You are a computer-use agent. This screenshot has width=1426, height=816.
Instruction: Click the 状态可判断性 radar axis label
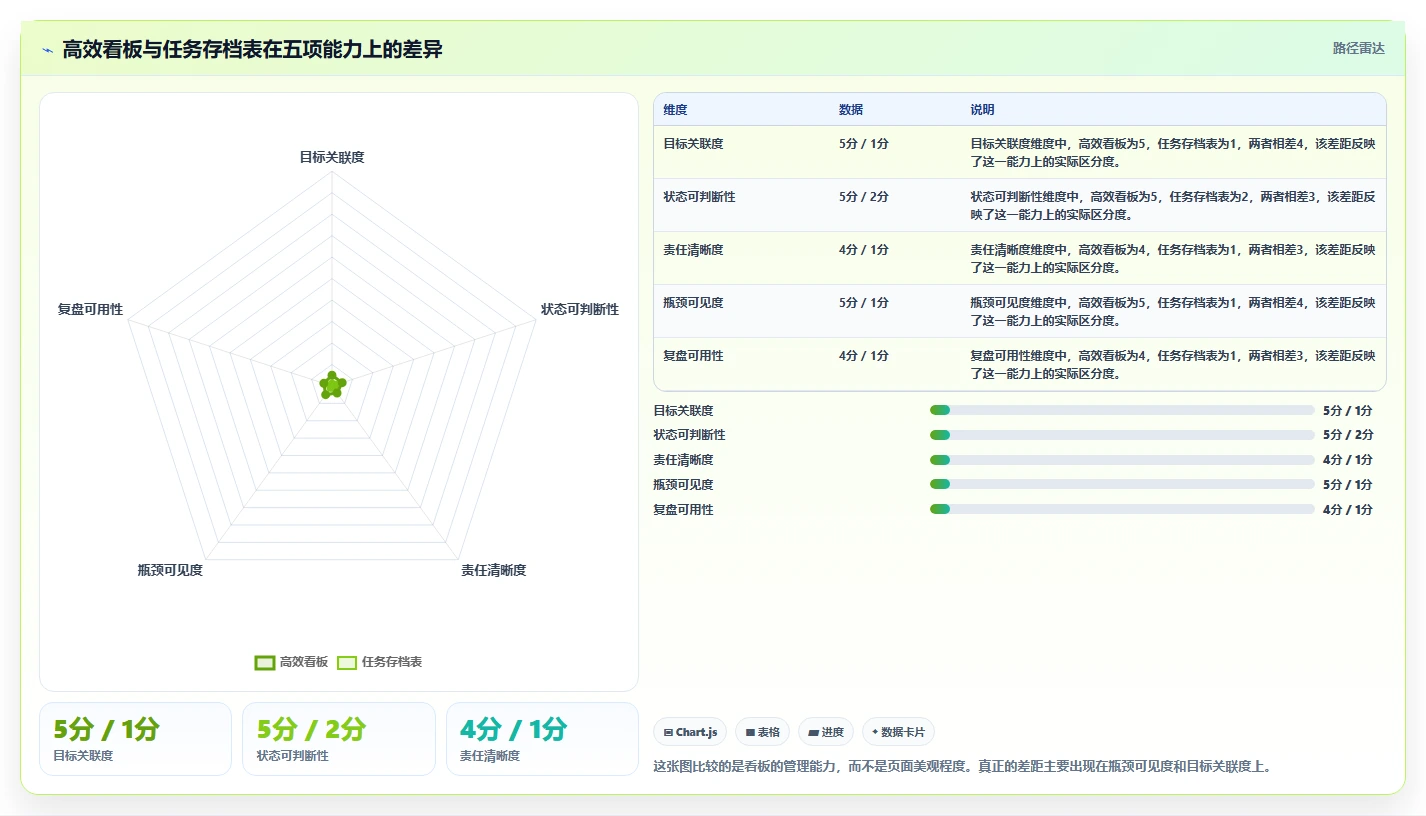[580, 310]
